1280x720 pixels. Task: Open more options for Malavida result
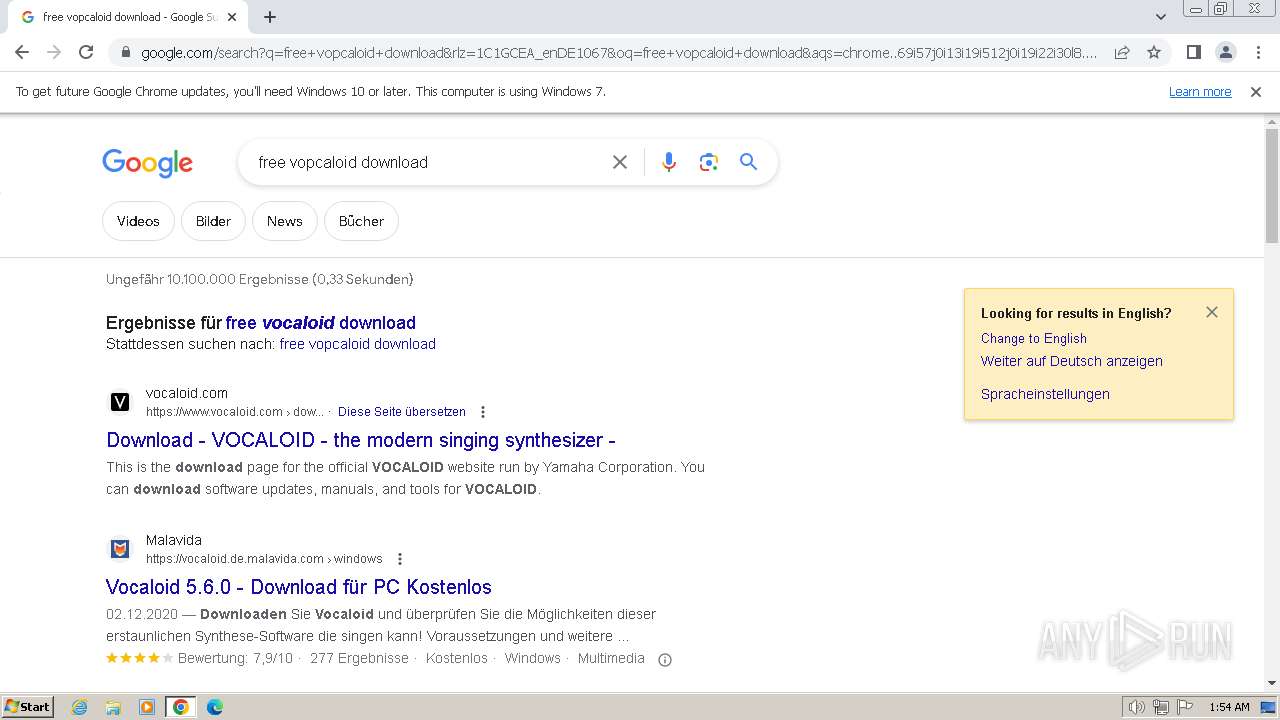pyautogui.click(x=400, y=559)
